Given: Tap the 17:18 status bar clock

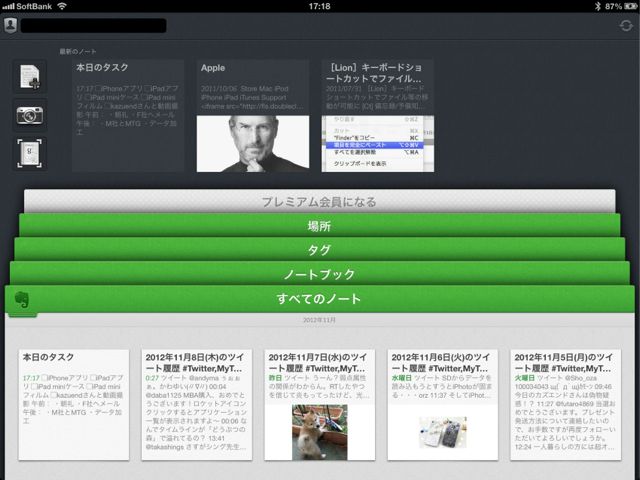Looking at the screenshot, I should click(319, 6).
